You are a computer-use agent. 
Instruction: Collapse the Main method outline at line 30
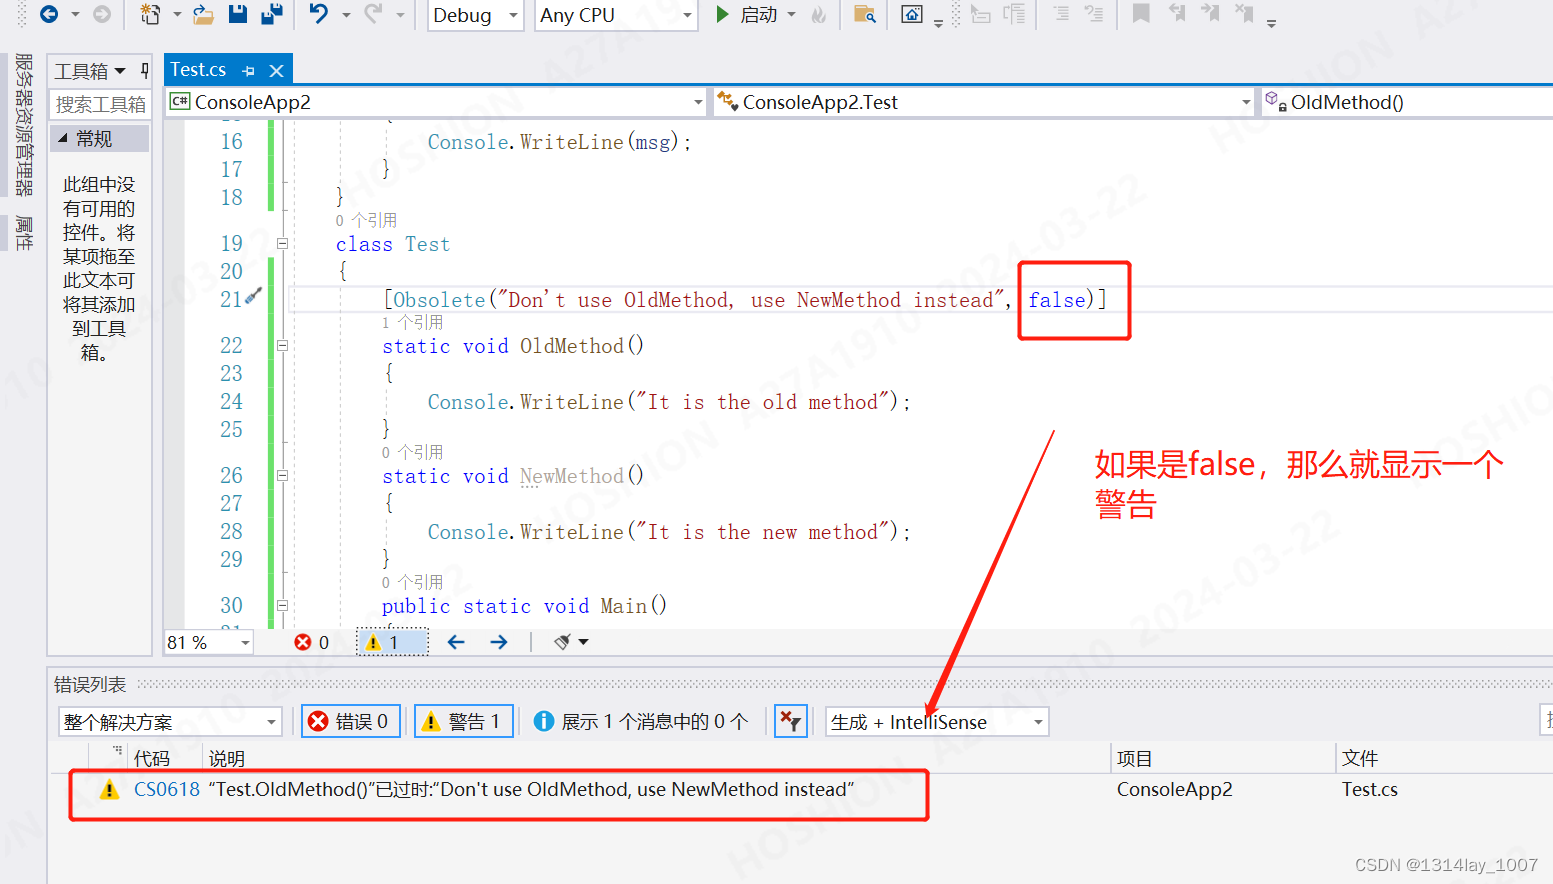[282, 605]
